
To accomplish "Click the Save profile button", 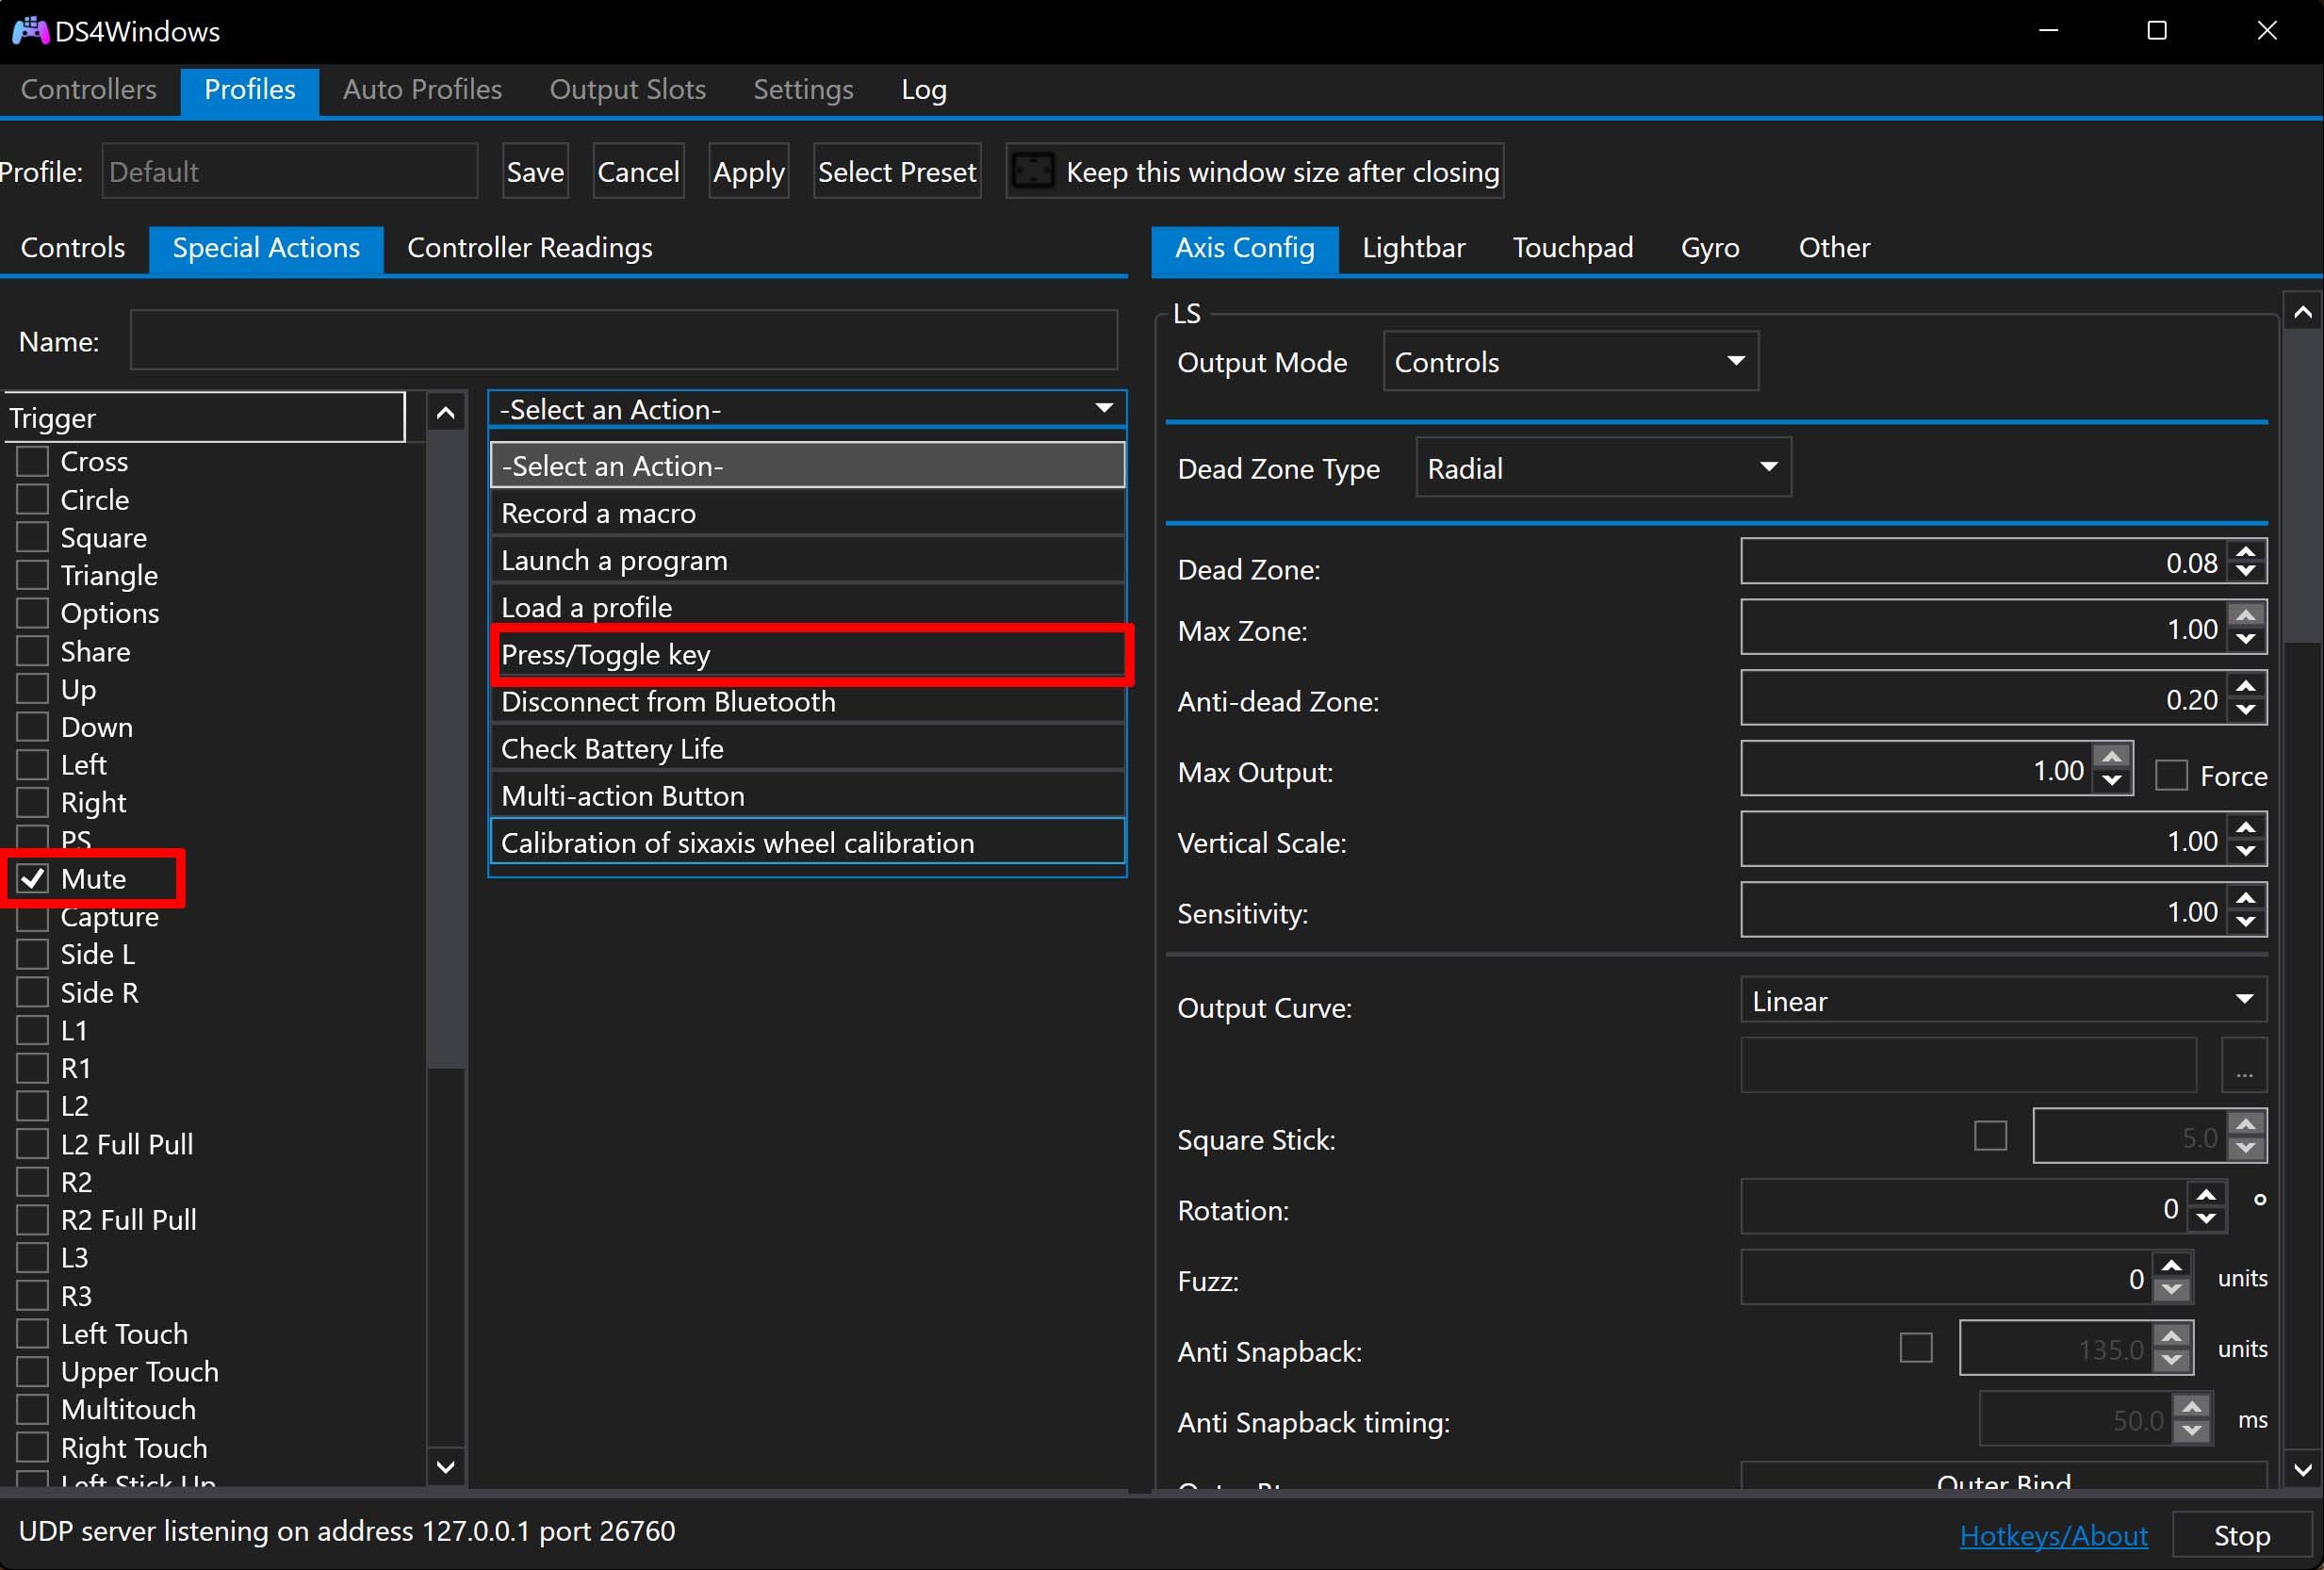I will click(x=535, y=172).
